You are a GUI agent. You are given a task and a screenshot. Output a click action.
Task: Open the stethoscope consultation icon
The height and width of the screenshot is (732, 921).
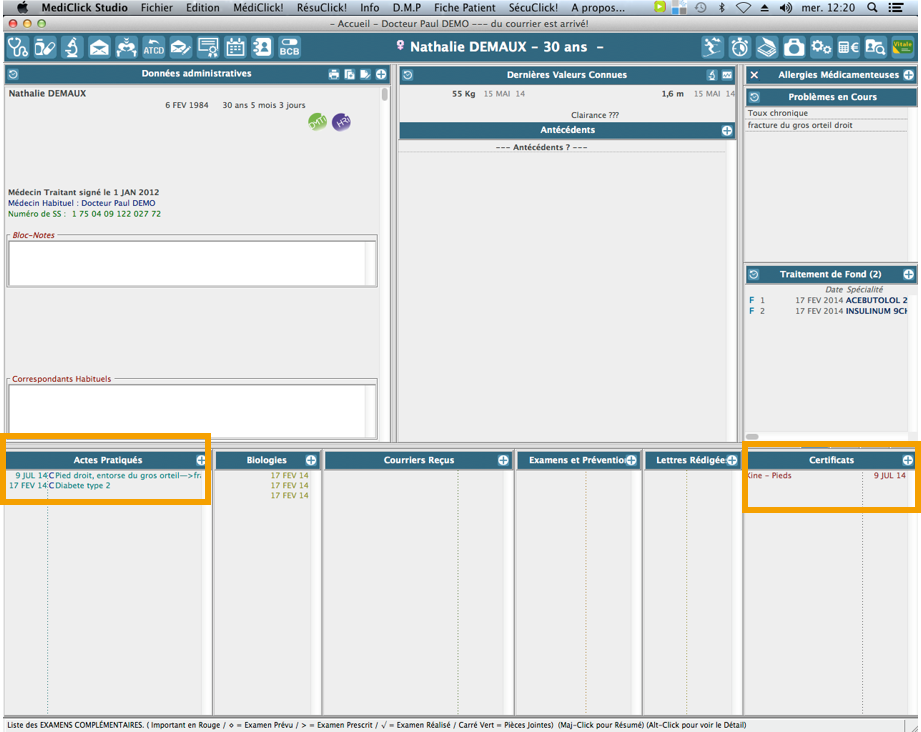[x=18, y=47]
